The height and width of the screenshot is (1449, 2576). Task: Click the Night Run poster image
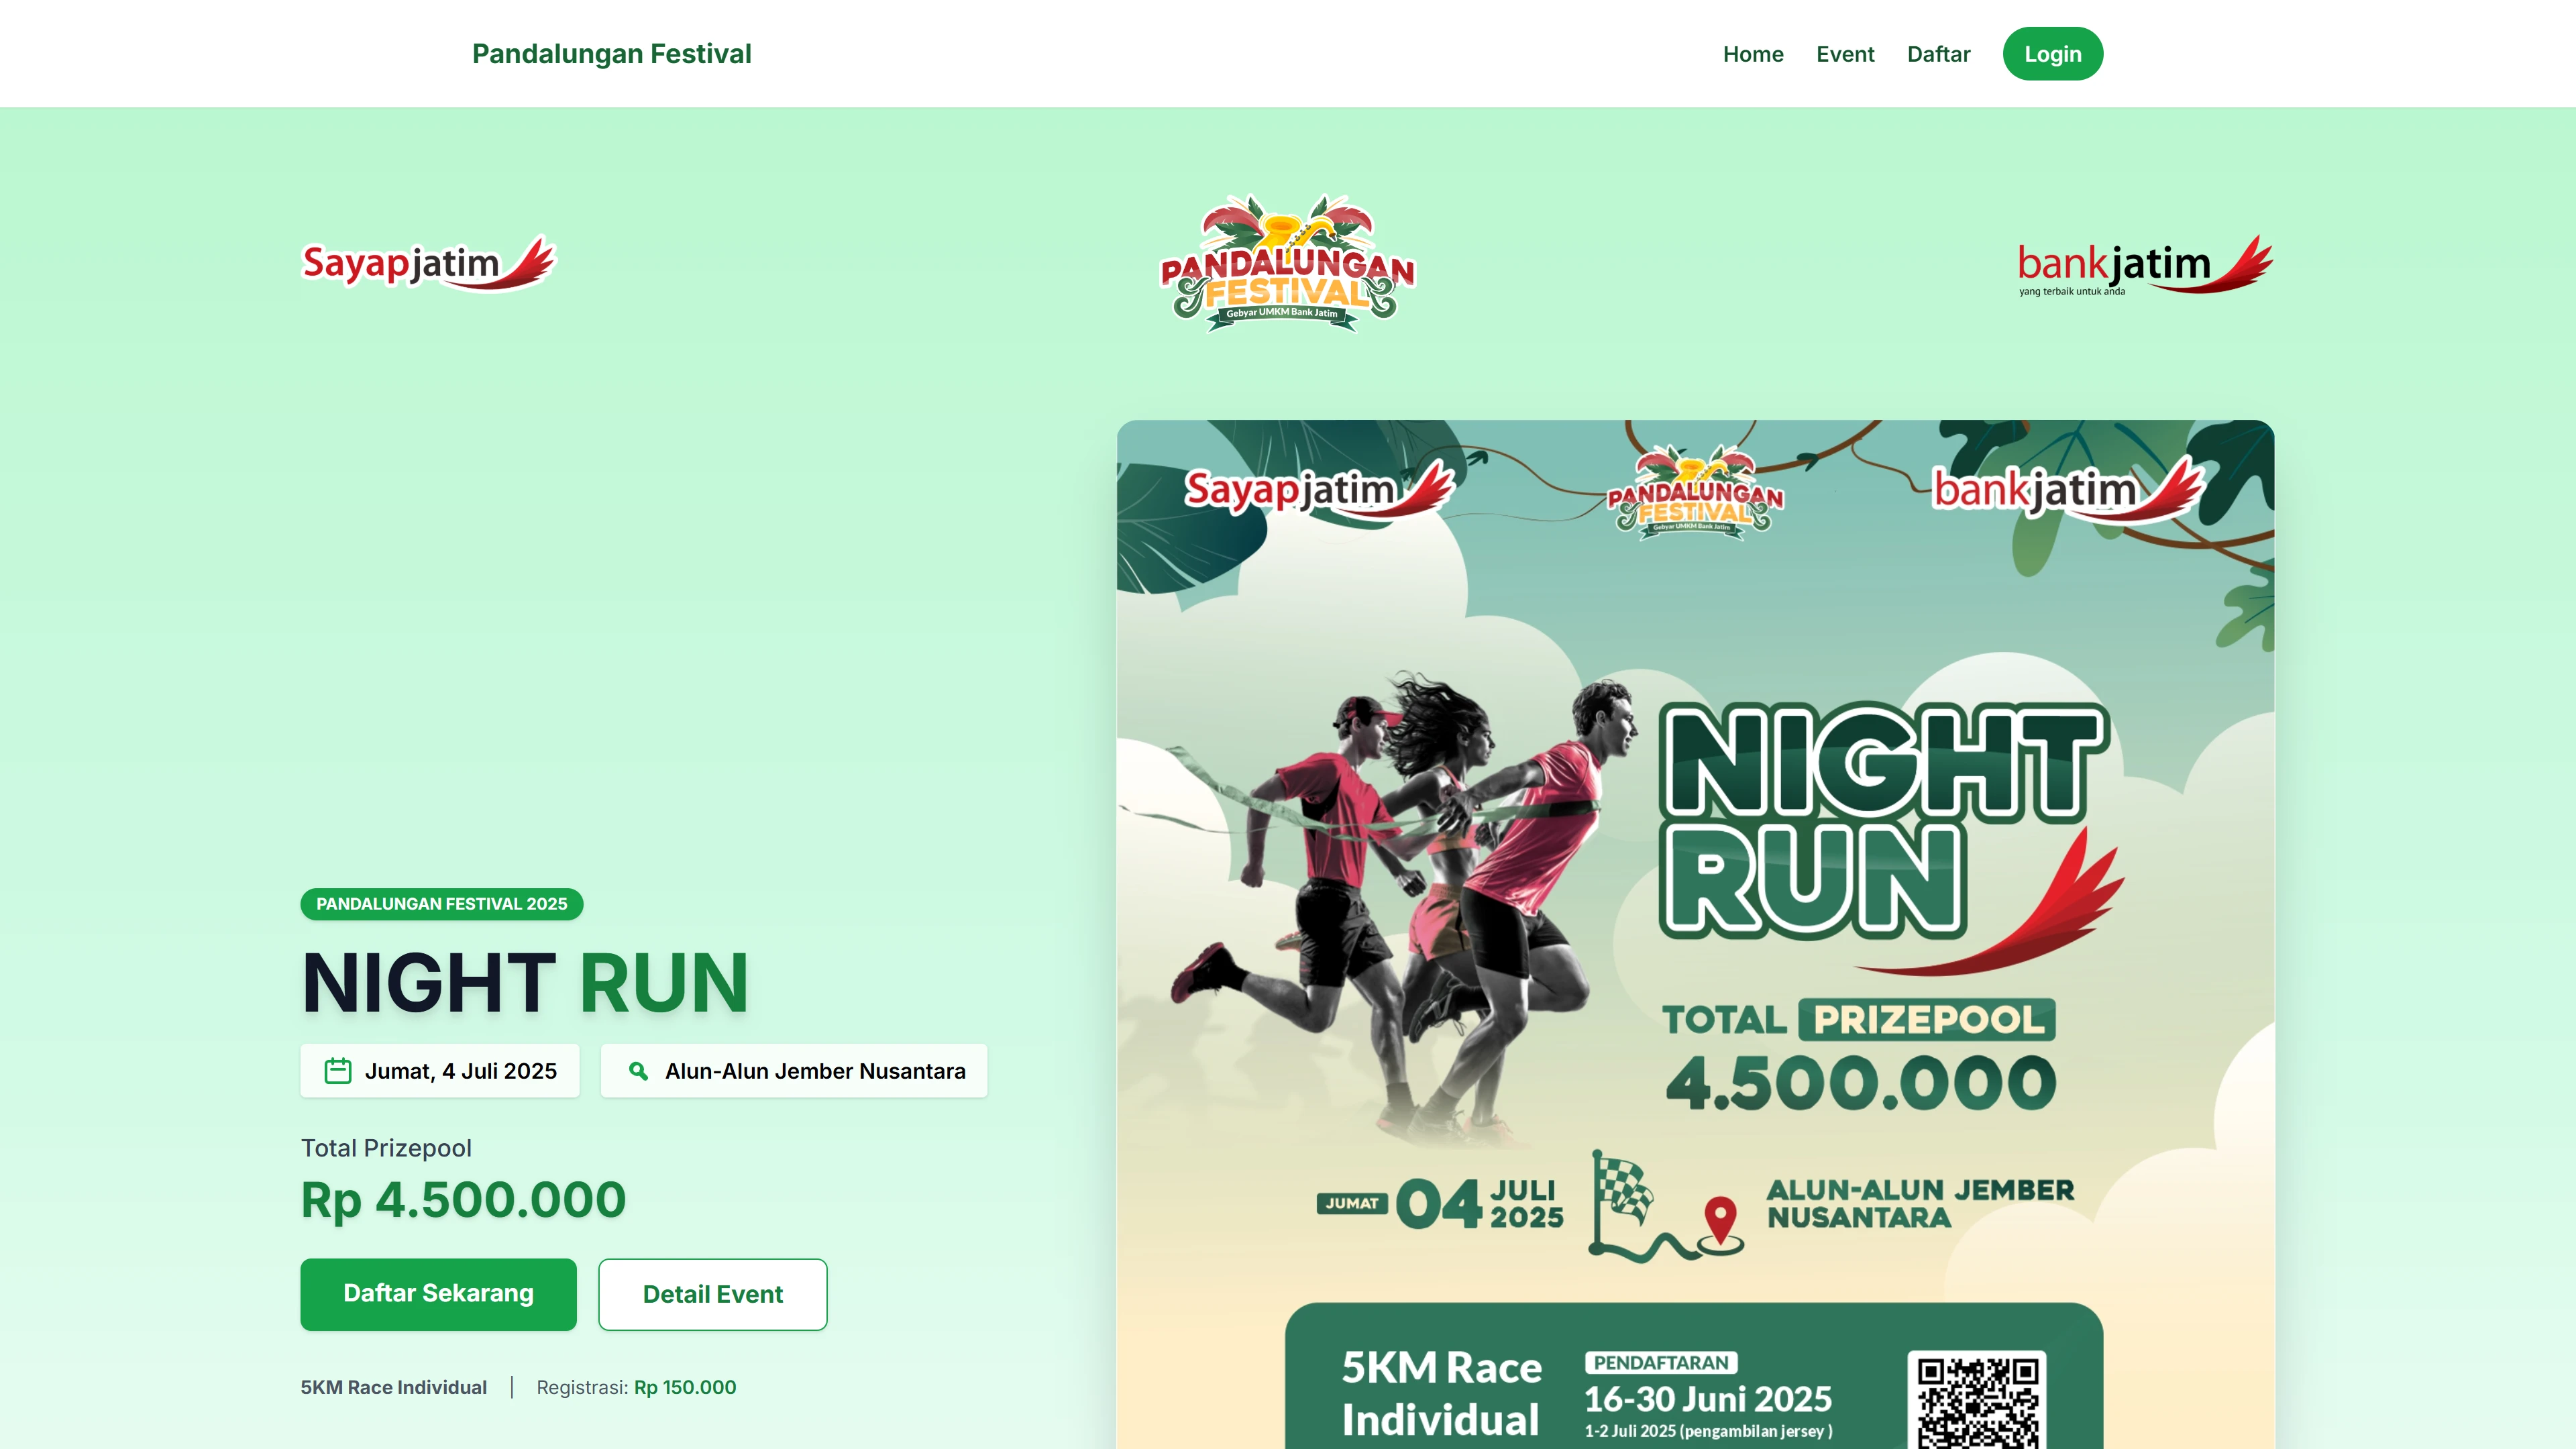click(x=1695, y=934)
